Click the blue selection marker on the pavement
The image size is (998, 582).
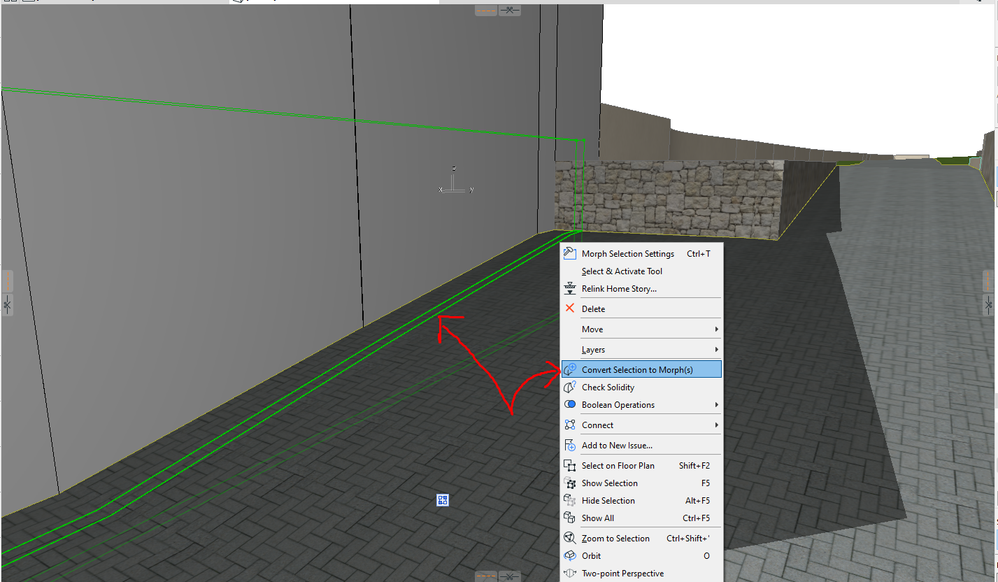tap(443, 500)
